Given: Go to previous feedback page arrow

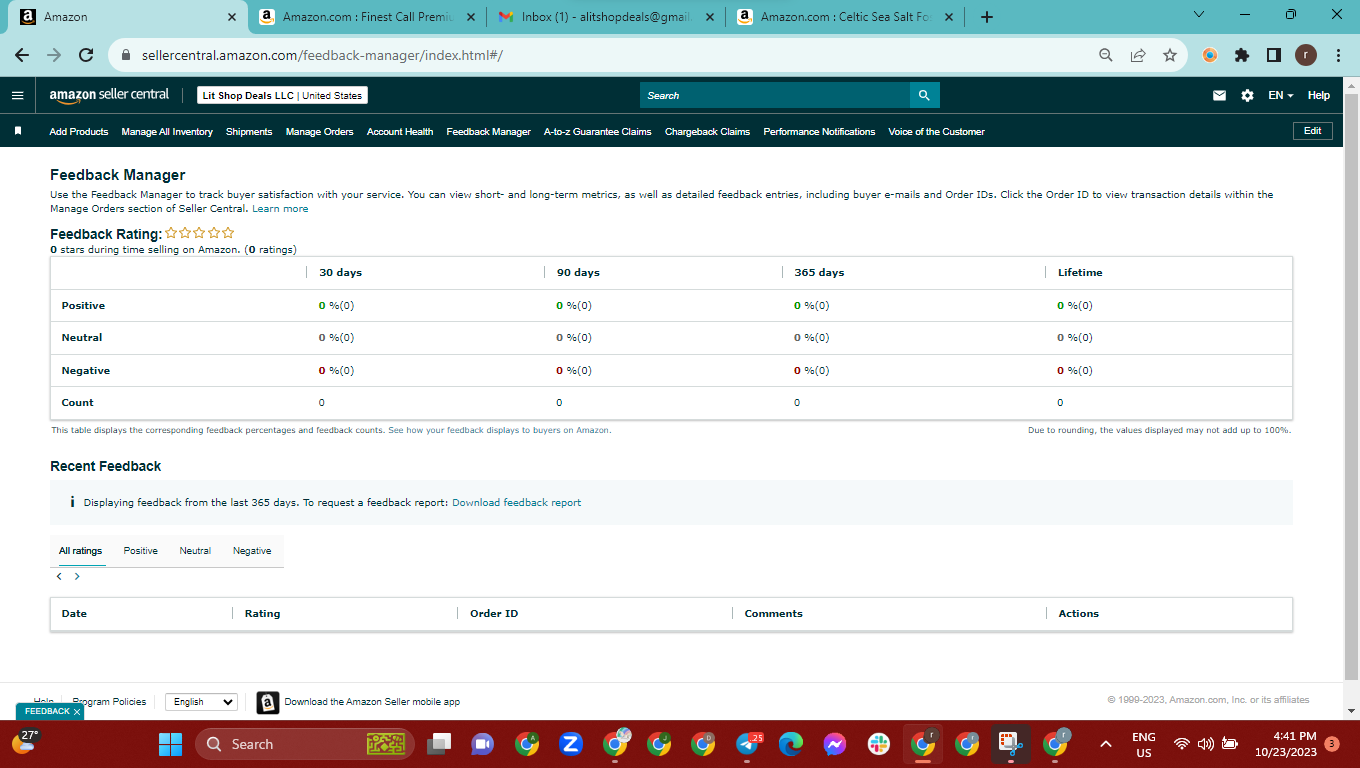Looking at the screenshot, I should coord(59,577).
